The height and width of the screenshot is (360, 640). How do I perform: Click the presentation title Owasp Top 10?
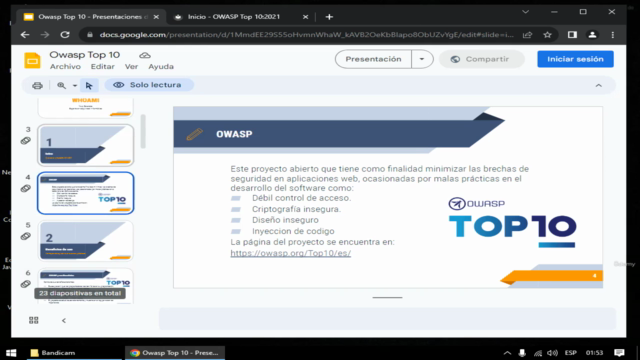[x=84, y=55]
